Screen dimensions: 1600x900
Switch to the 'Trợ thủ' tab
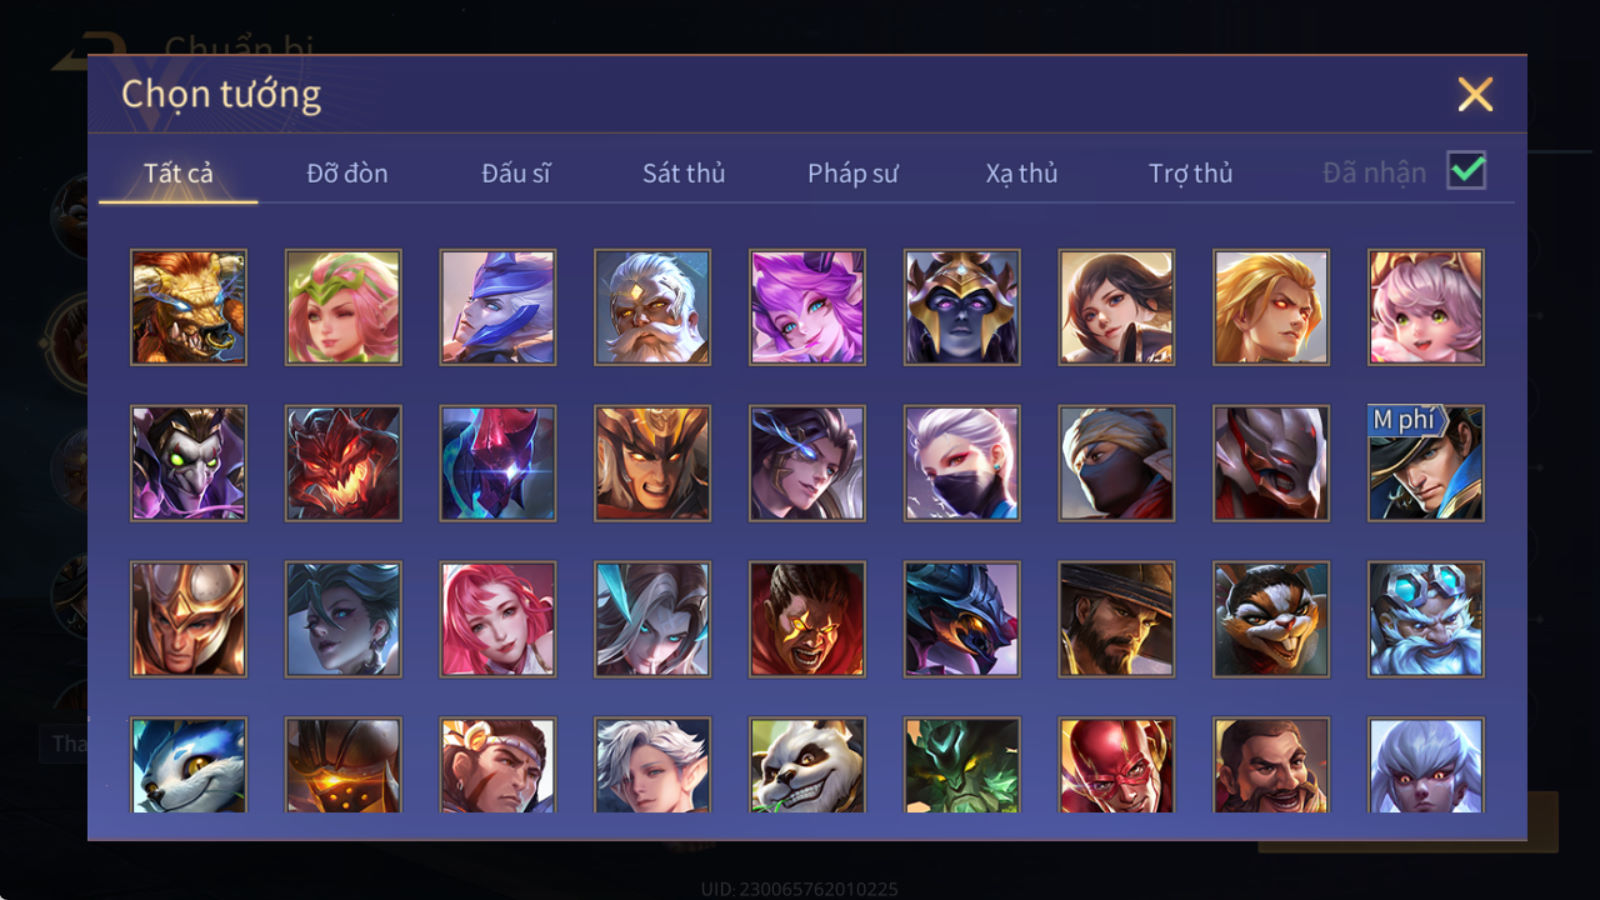pyautogui.click(x=1190, y=173)
